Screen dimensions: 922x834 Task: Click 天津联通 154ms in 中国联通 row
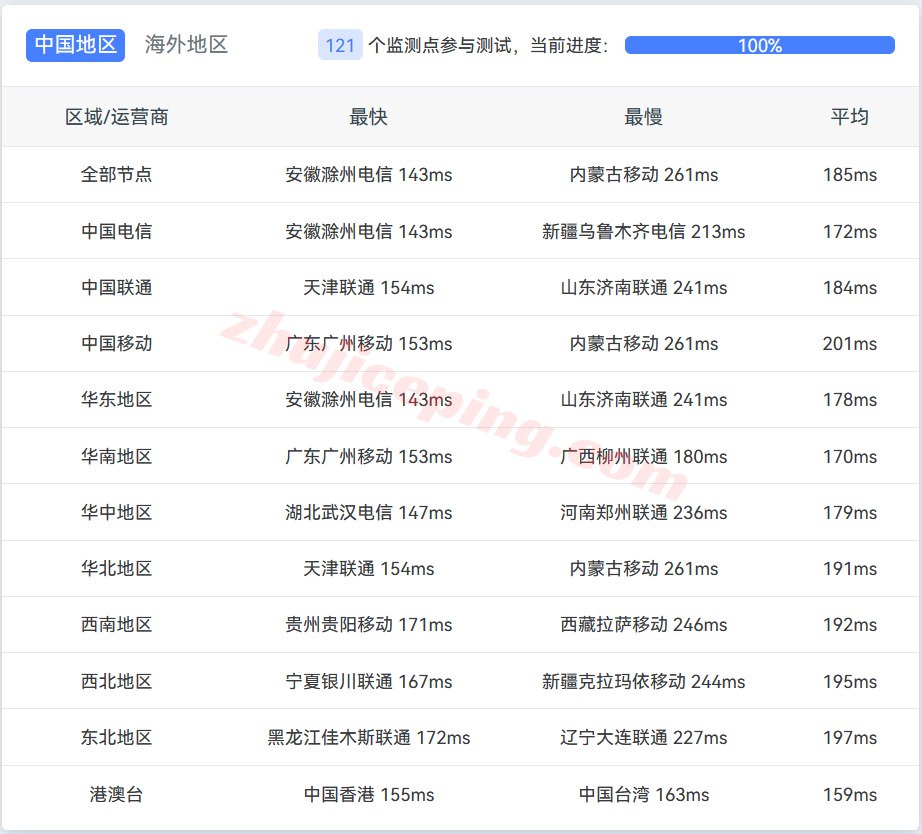coord(369,288)
